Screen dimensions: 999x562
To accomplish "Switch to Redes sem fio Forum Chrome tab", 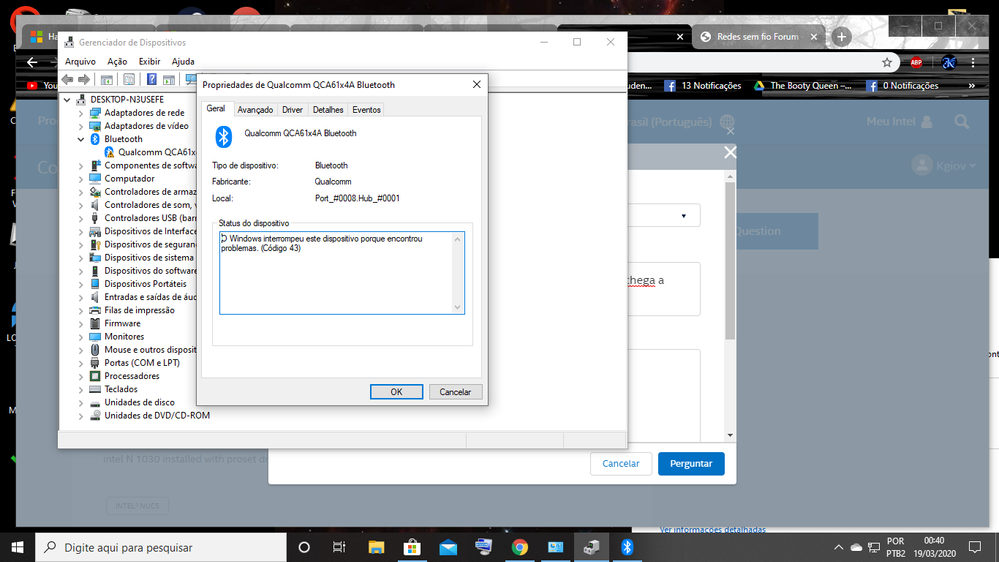I will point(758,37).
